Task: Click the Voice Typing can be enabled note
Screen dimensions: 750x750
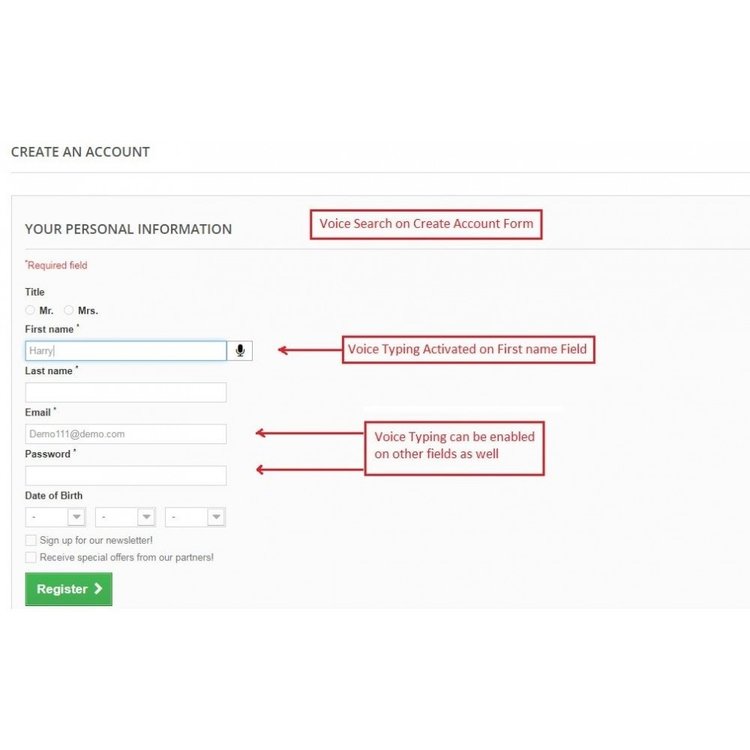Action: pyautogui.click(x=454, y=448)
